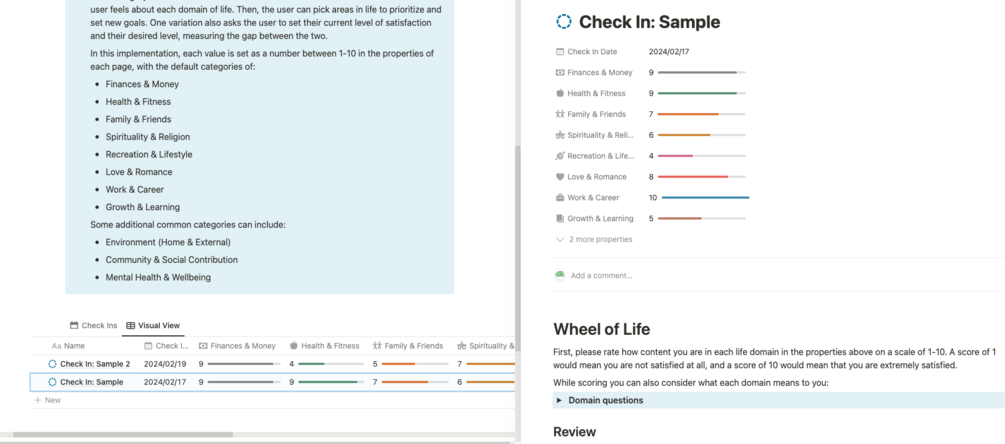Image resolution: width=1005 pixels, height=444 pixels.
Task: Click the Work & Career progress bar
Action: (705, 198)
